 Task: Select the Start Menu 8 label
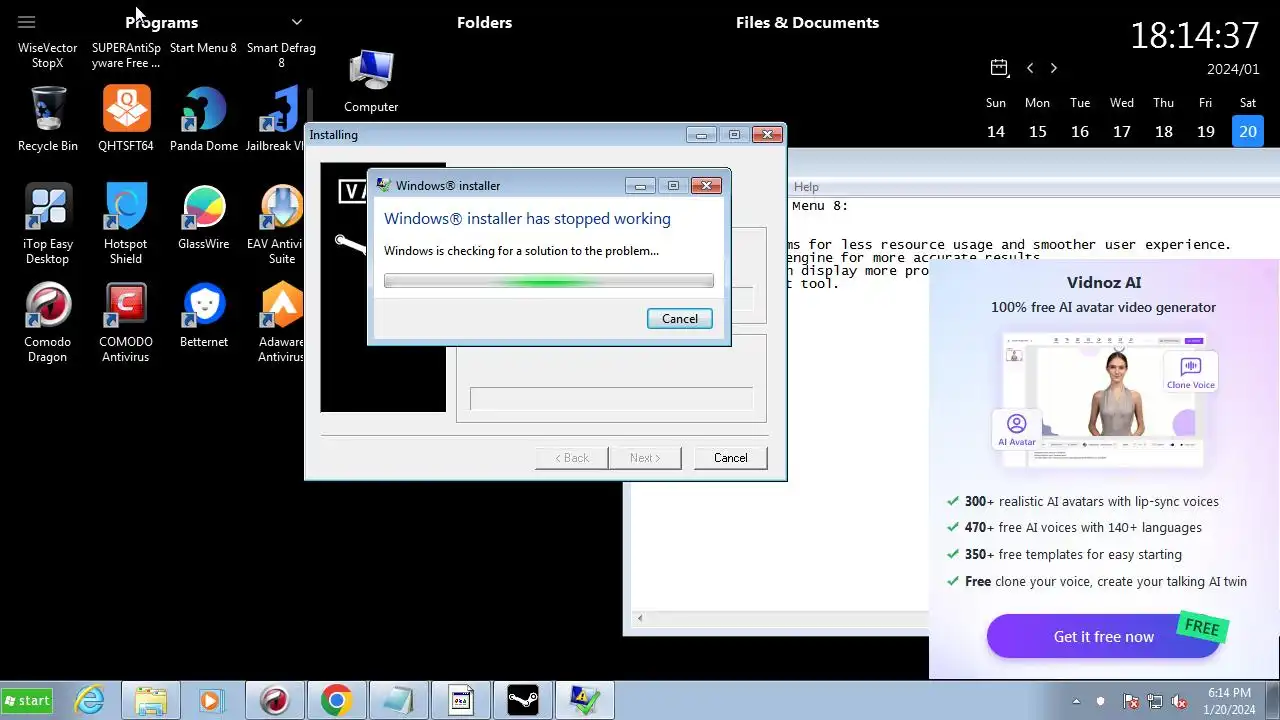(x=204, y=48)
